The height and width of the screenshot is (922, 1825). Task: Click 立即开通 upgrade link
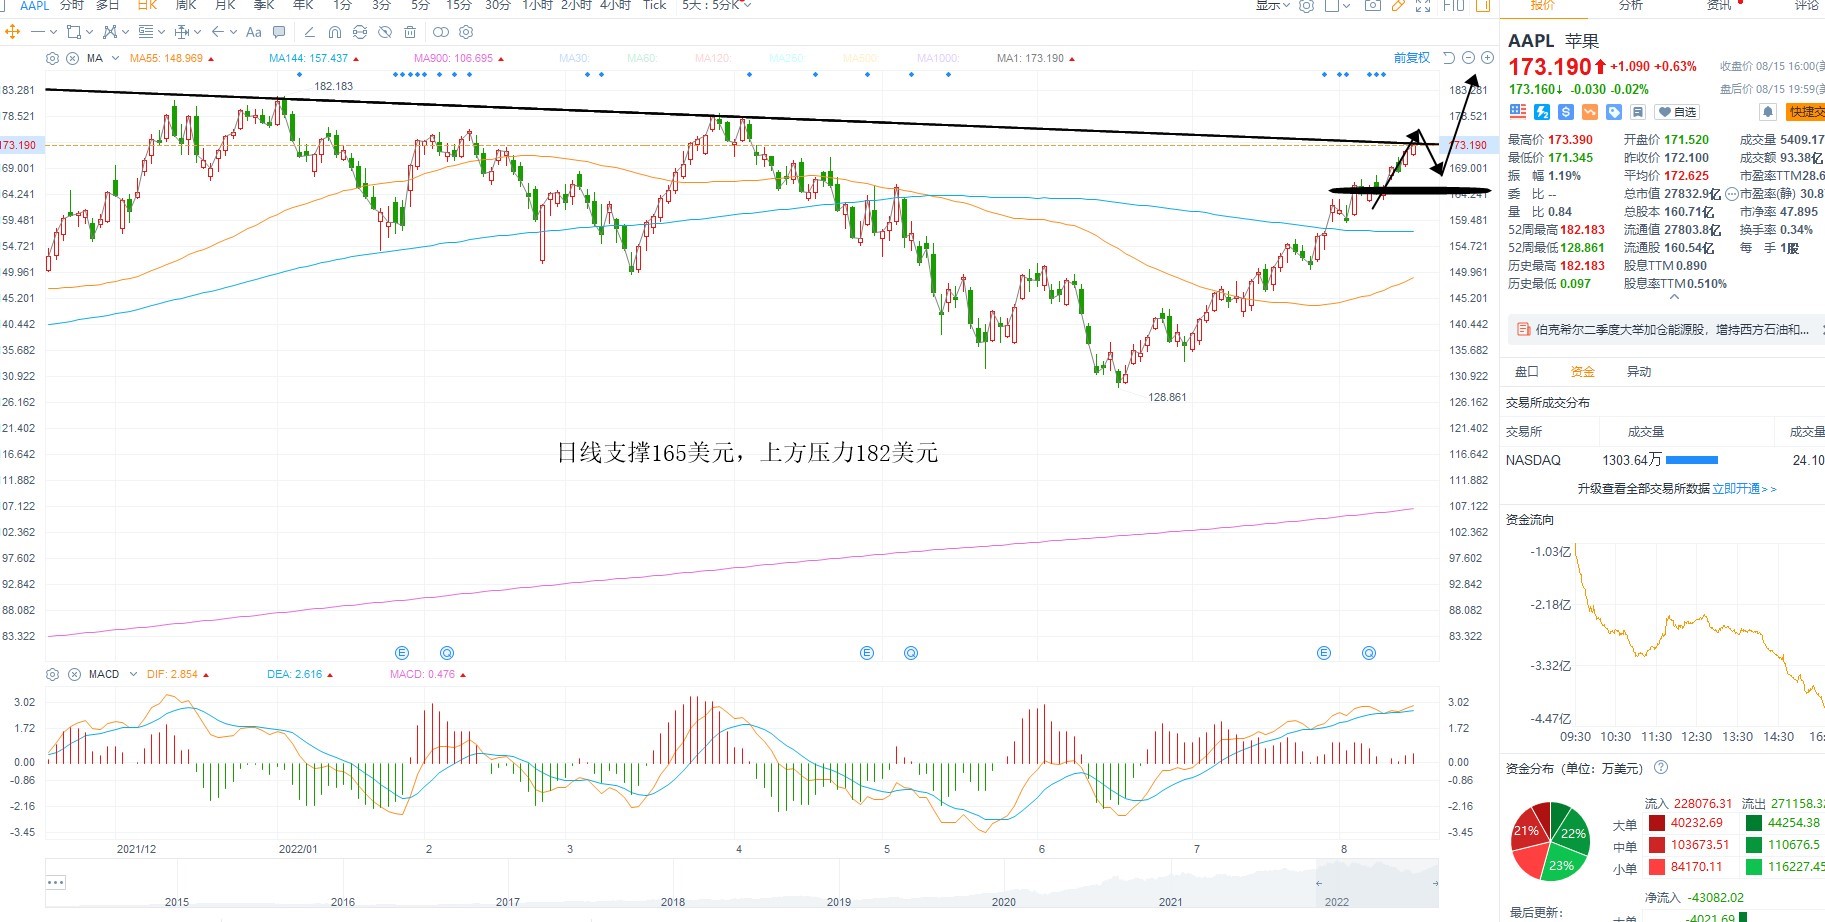1744,489
